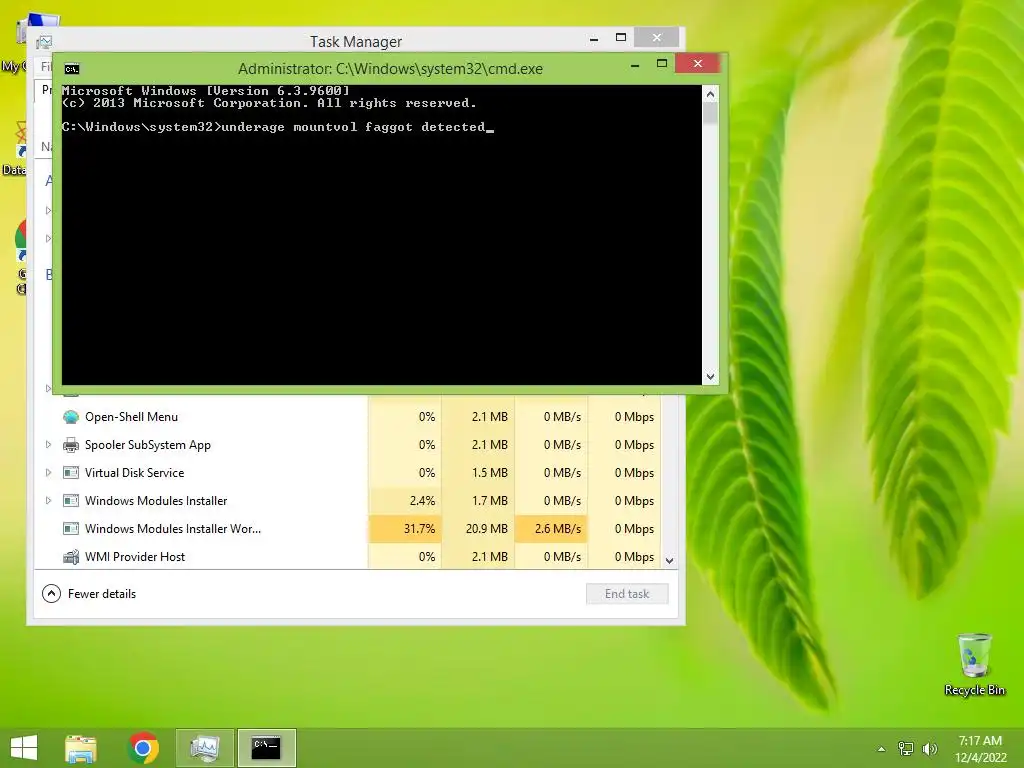Click the Windows Modules Installer icon
This screenshot has height=768, width=1024.
coord(71,501)
